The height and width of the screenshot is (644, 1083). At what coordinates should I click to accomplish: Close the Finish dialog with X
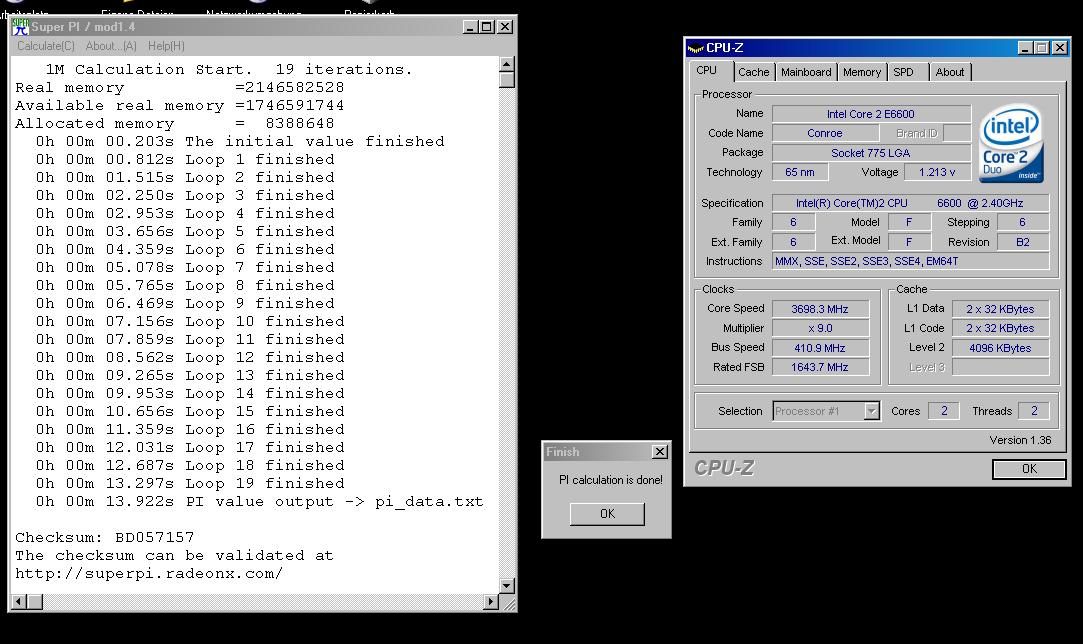[x=659, y=452]
